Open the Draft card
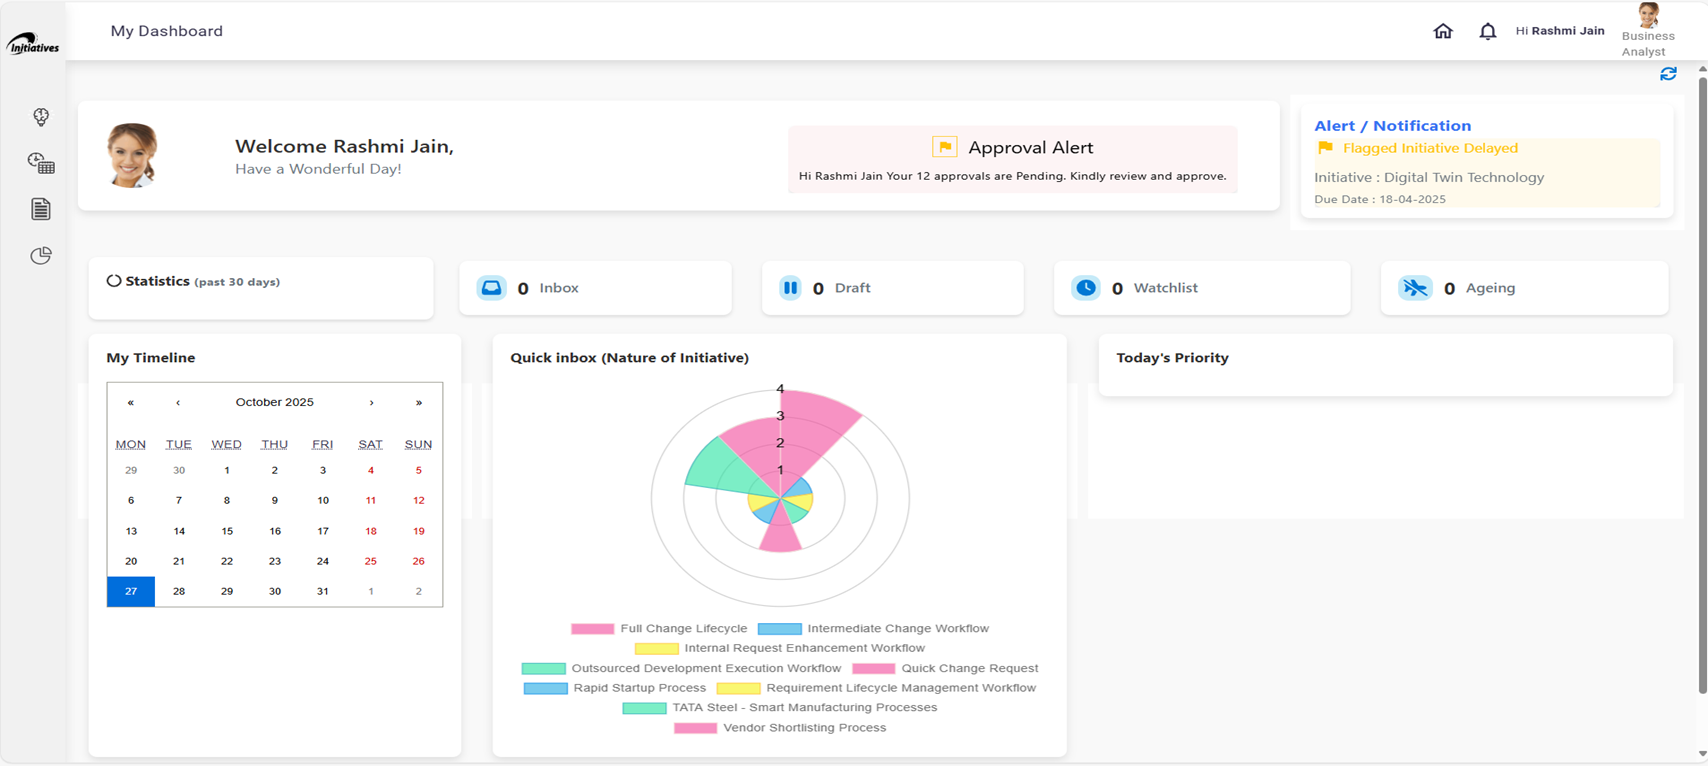1708x766 pixels. (891, 288)
